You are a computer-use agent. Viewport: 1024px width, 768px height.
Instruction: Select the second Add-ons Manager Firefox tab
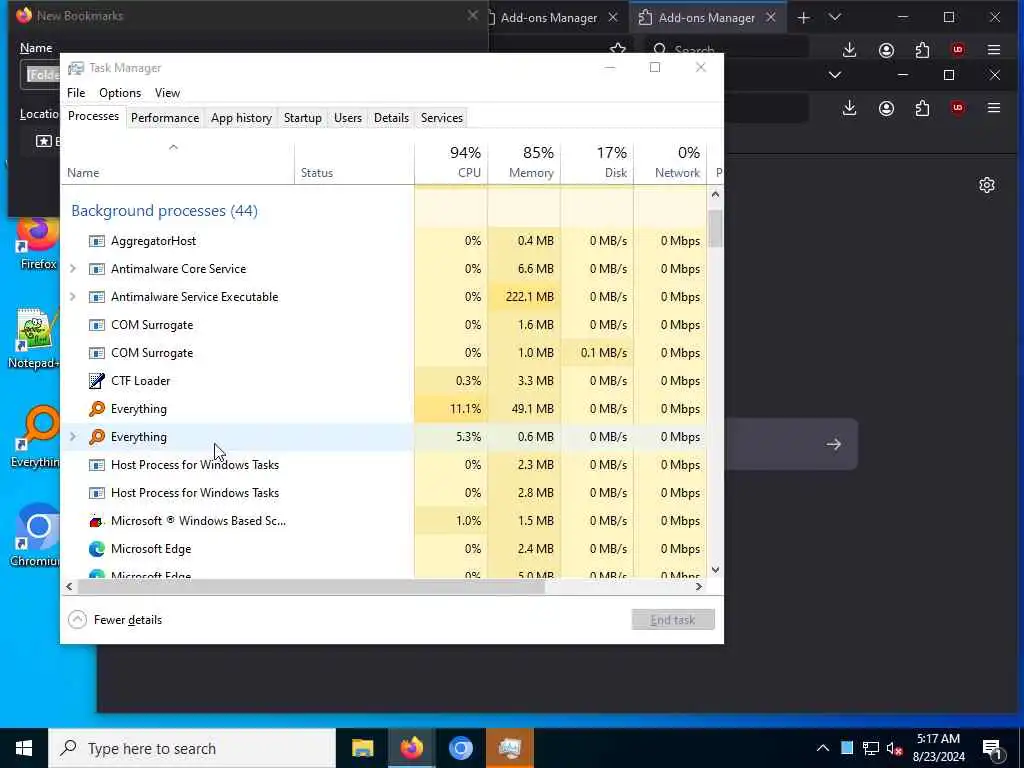[707, 18]
